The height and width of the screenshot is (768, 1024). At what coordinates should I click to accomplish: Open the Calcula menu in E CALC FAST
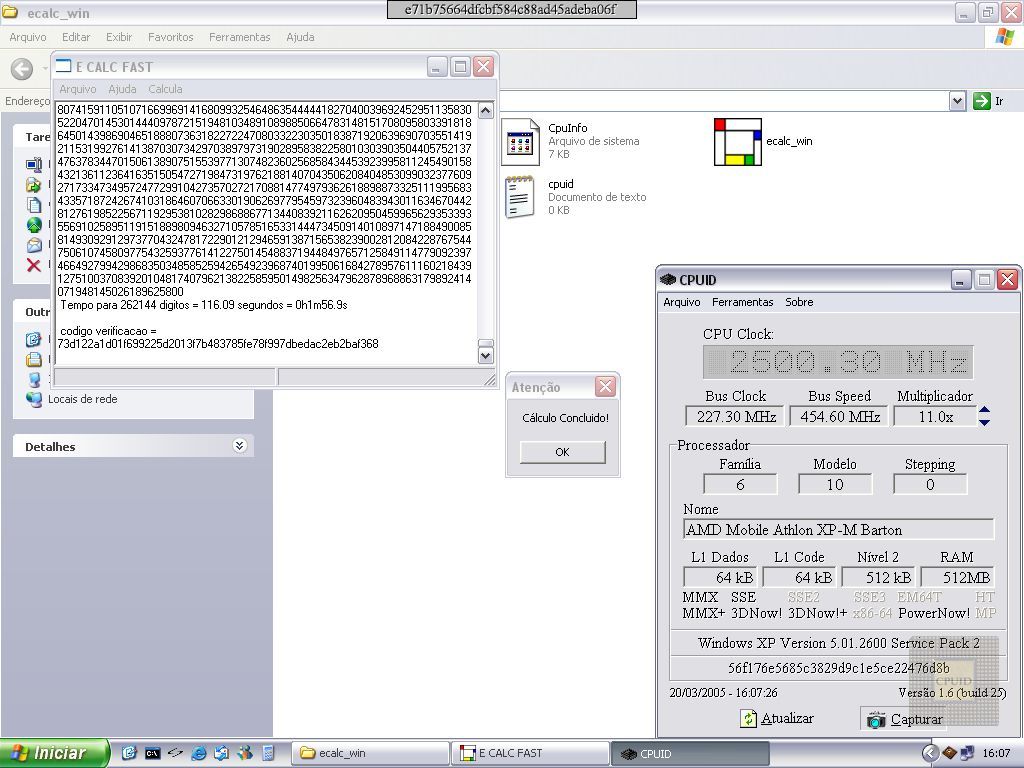(x=165, y=89)
